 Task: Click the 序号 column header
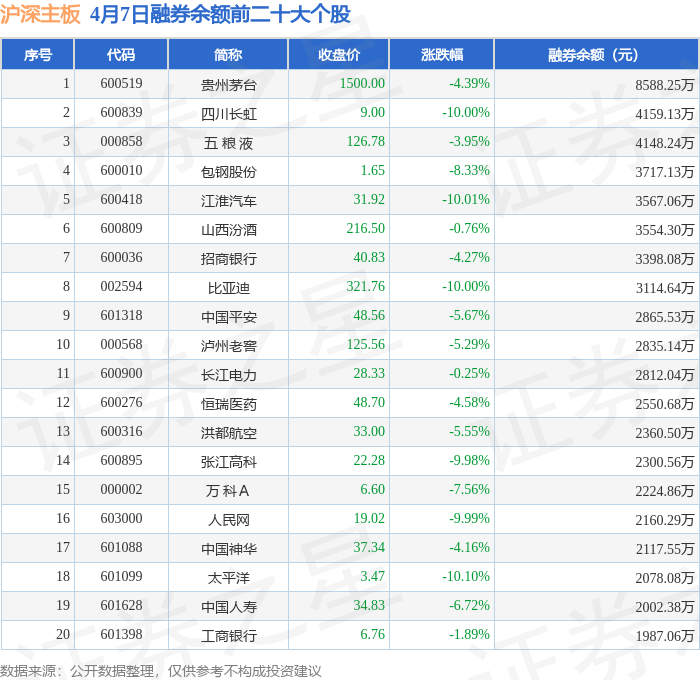(x=38, y=54)
